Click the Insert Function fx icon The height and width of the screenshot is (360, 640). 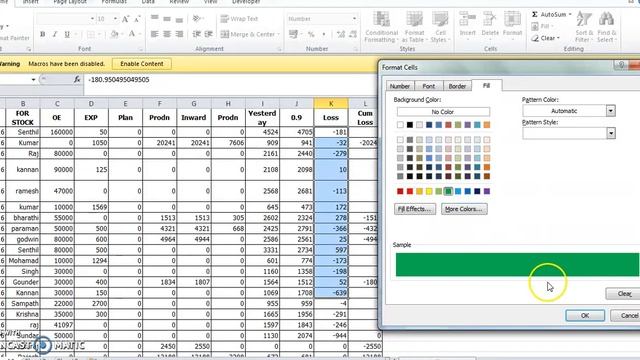(x=77, y=80)
